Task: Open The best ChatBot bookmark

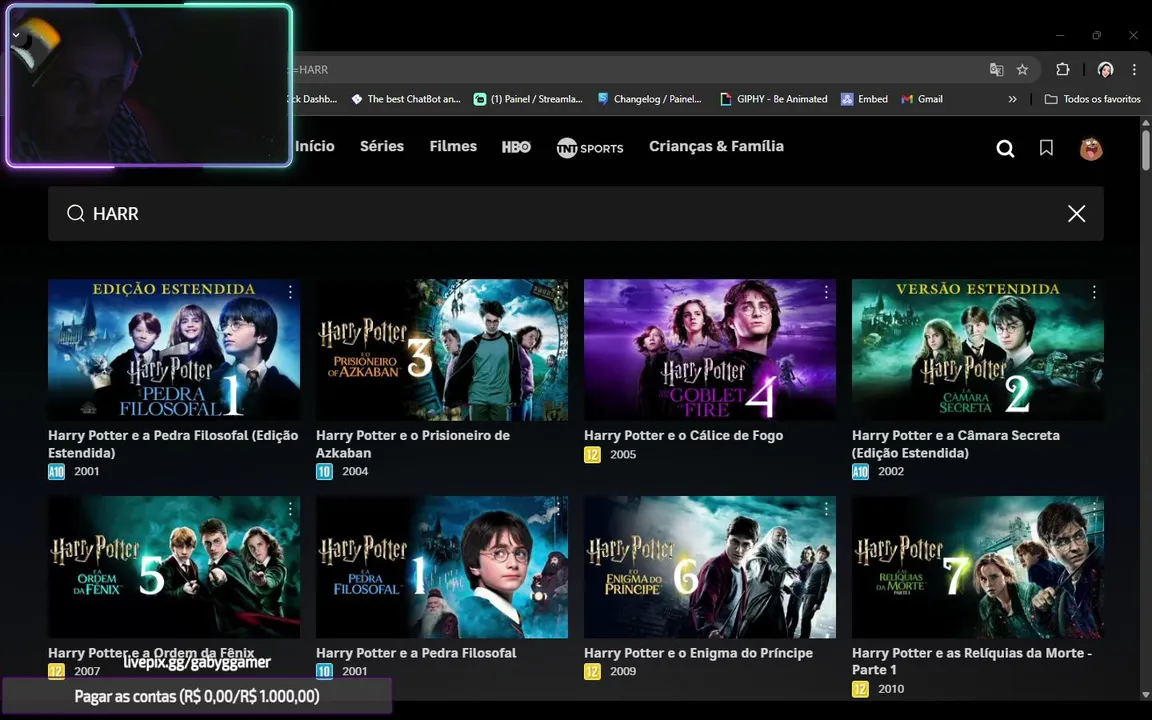Action: (406, 99)
